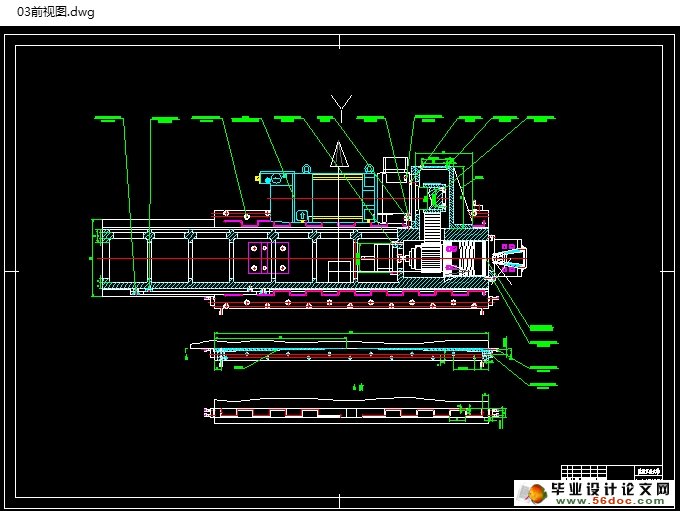Click the magenta four-bolt plate on the beam
The image size is (680, 511).
[269, 258]
